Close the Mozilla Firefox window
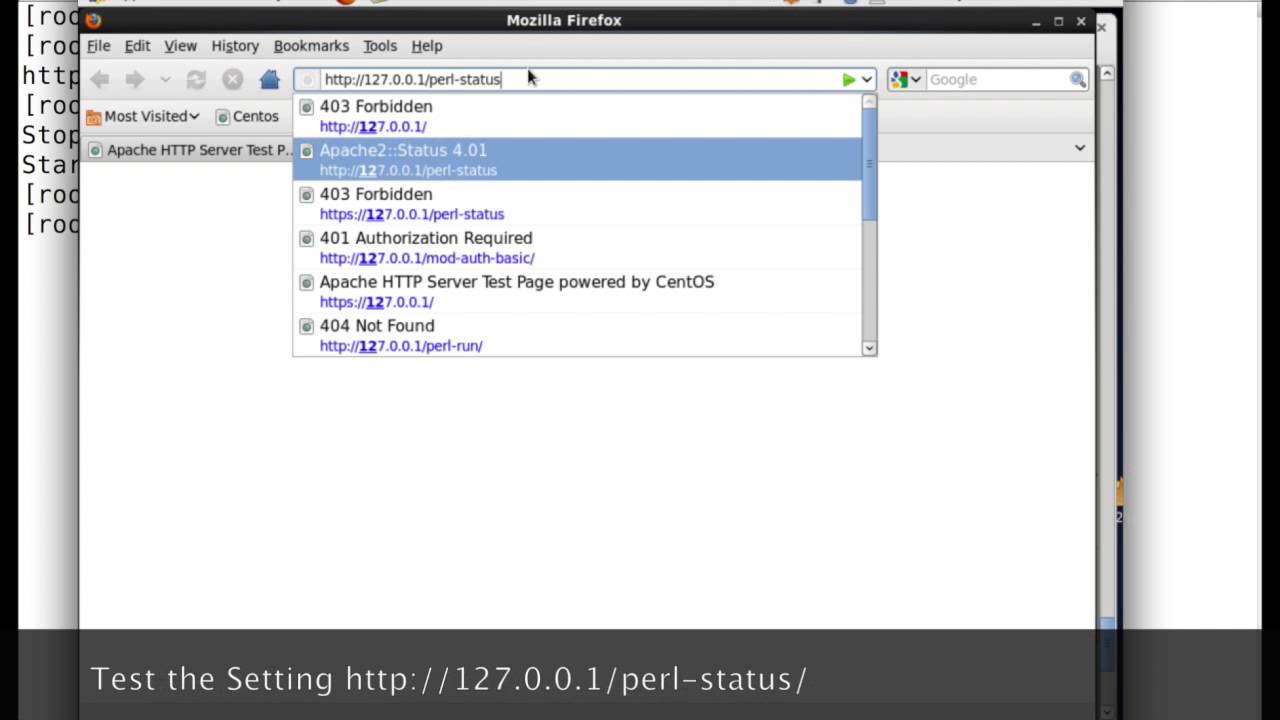This screenshot has height=720, width=1280. point(1081,21)
